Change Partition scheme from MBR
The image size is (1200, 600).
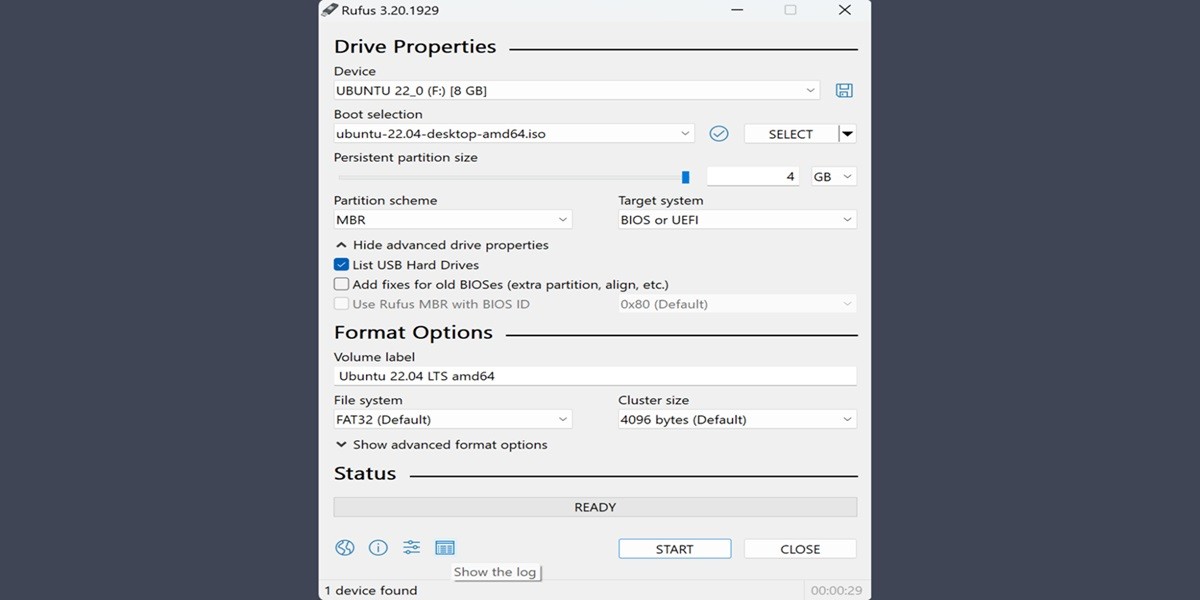[x=453, y=219]
